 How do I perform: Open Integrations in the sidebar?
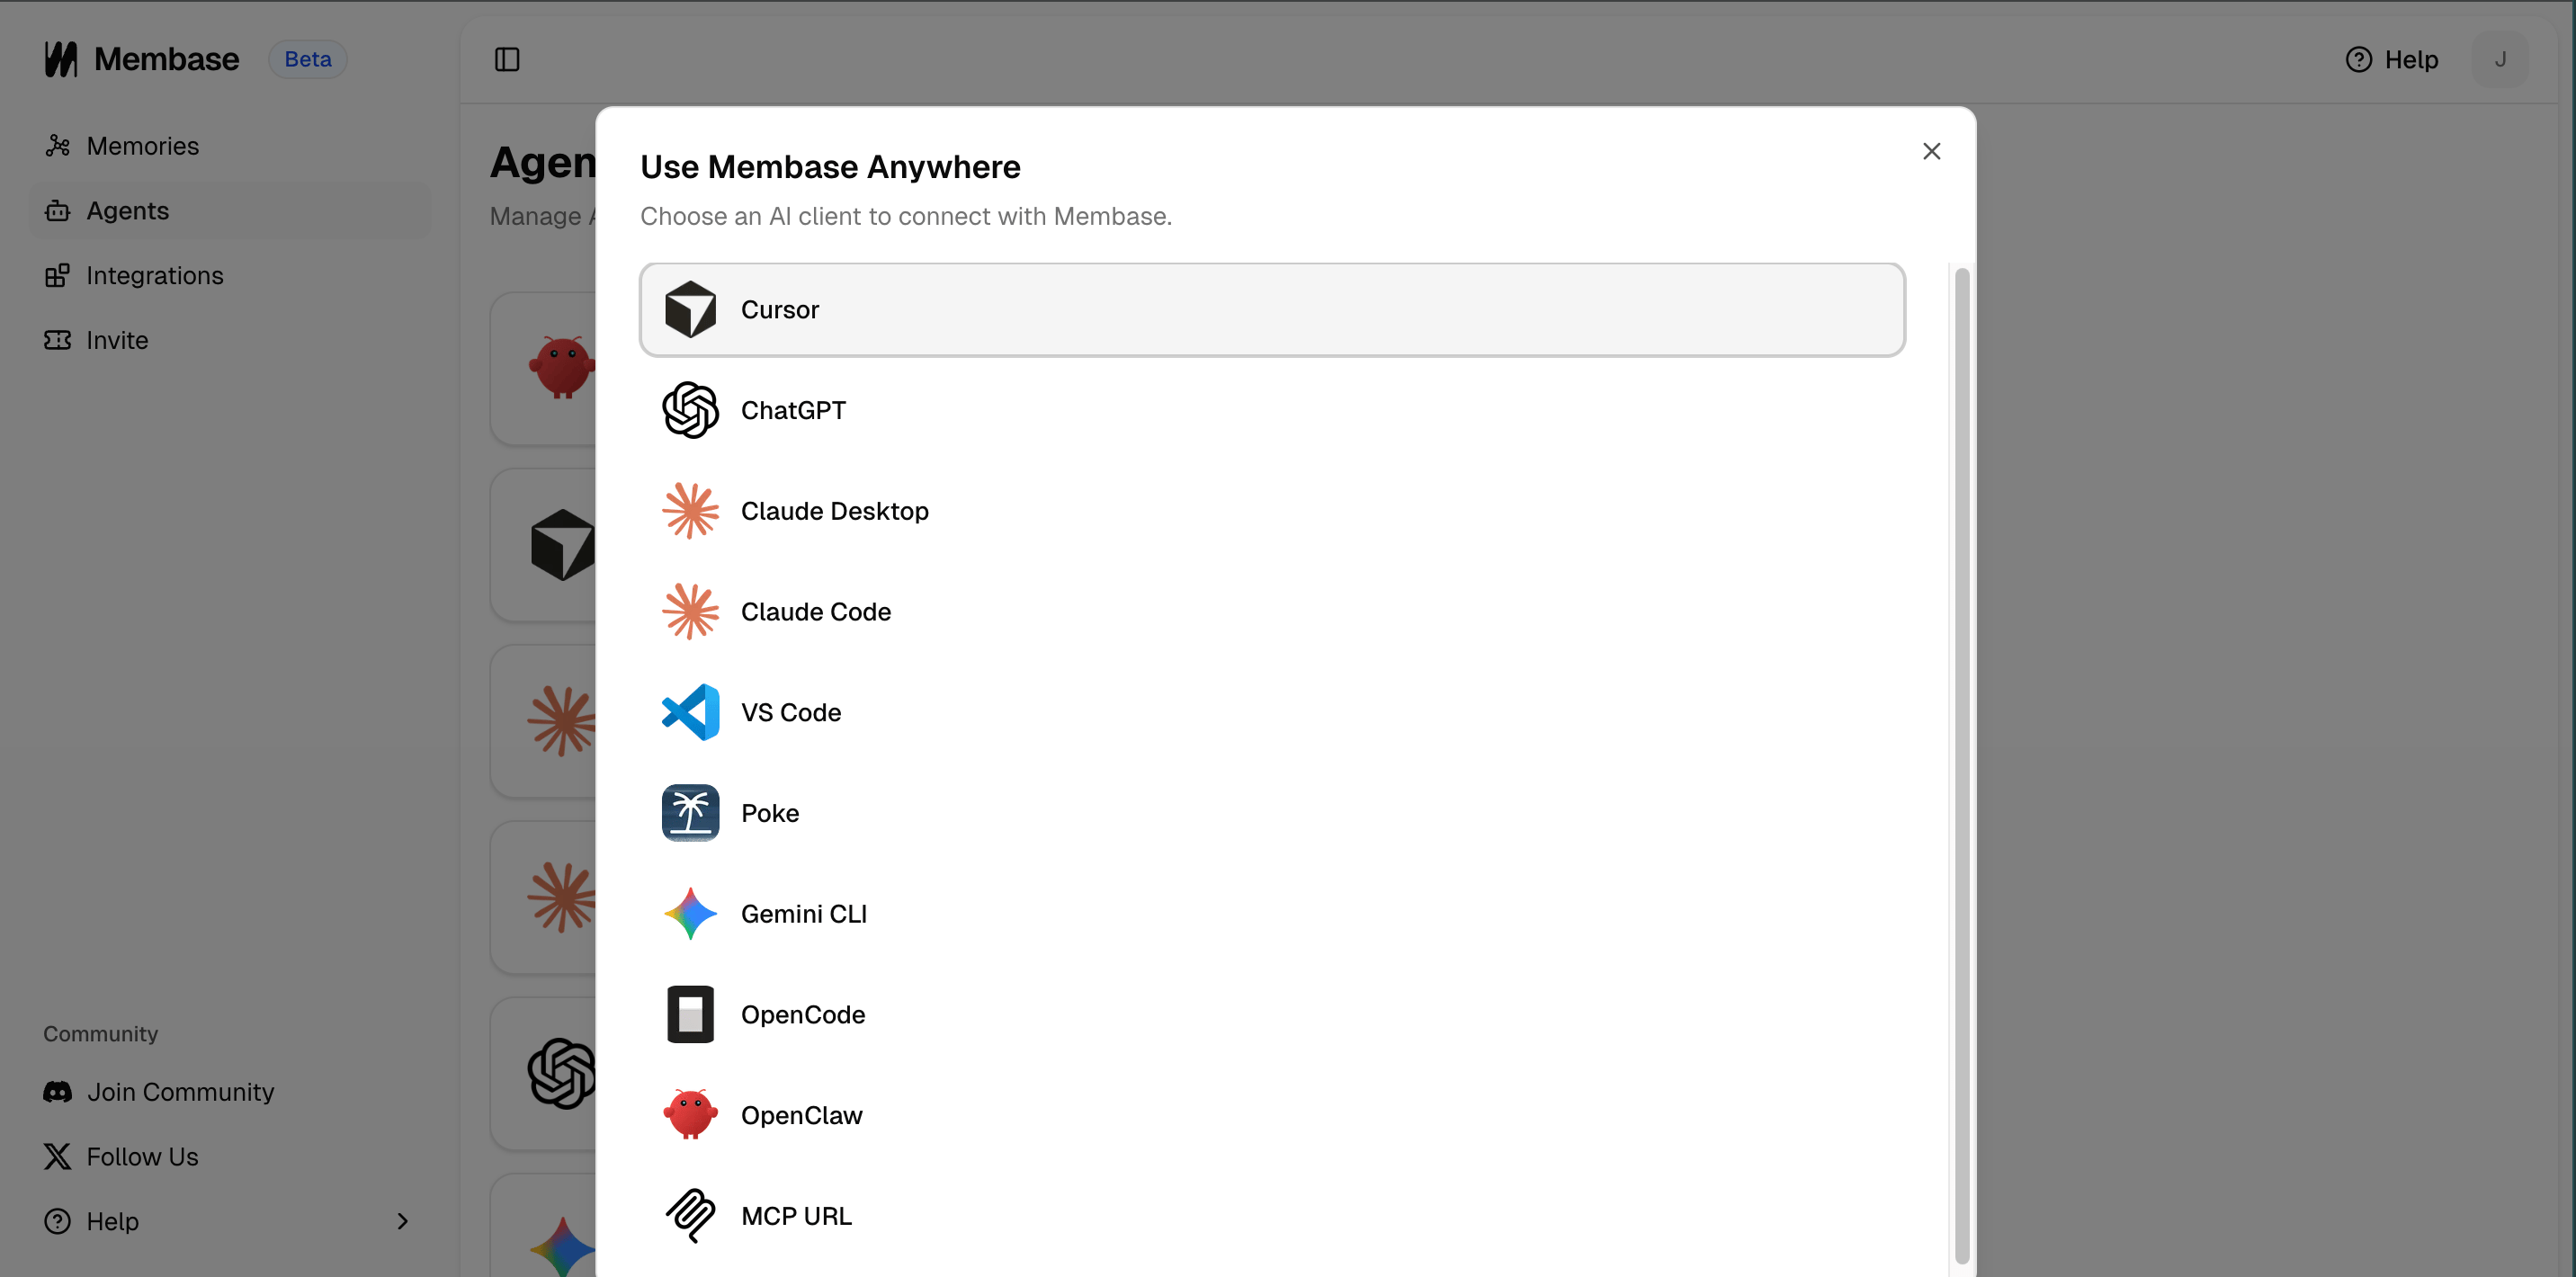tap(230, 275)
